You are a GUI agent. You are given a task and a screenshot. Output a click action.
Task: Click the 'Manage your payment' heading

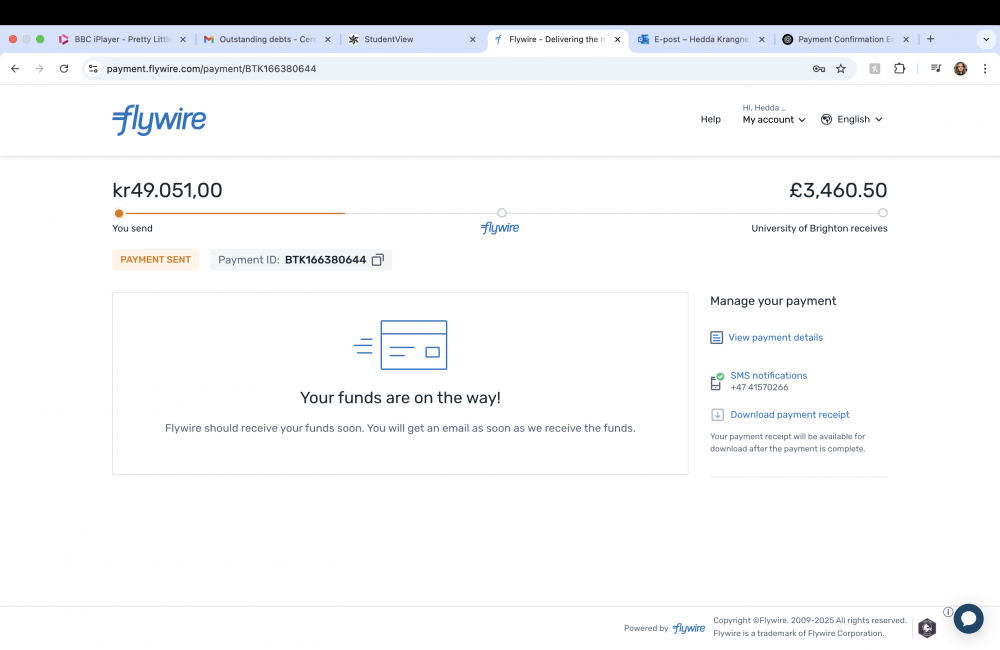coord(773,301)
